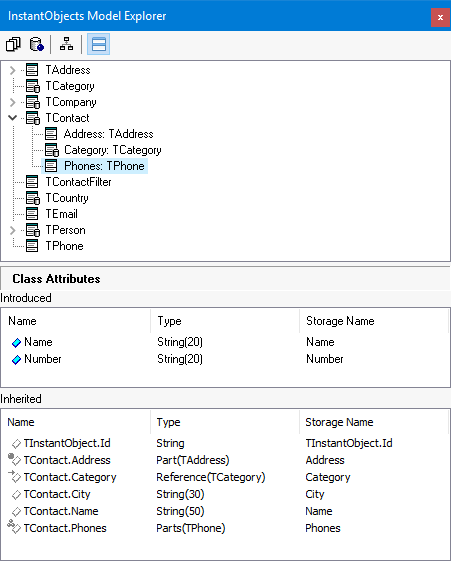Close the Model Explorer window
Image resolution: width=451 pixels, height=561 pixels.
pos(440,17)
